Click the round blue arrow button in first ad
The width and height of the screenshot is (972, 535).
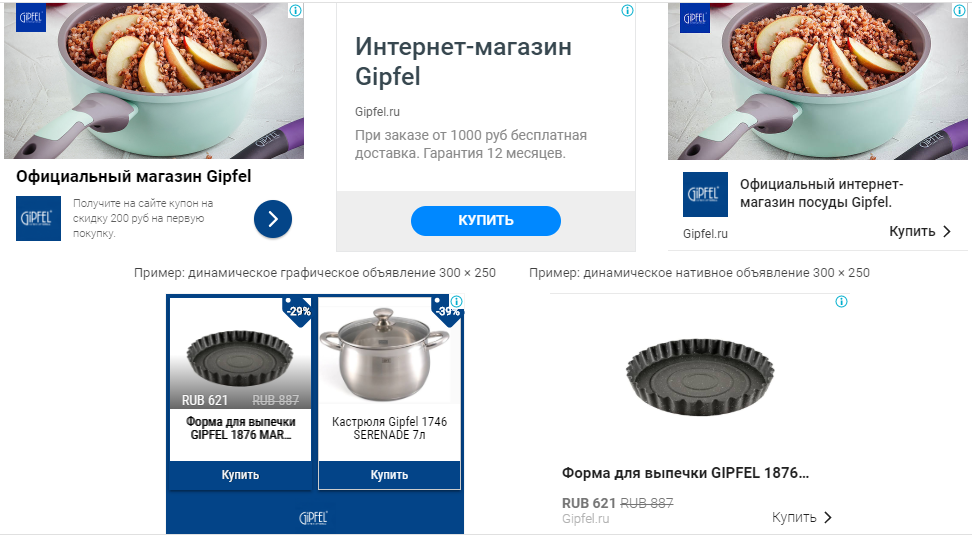click(273, 219)
